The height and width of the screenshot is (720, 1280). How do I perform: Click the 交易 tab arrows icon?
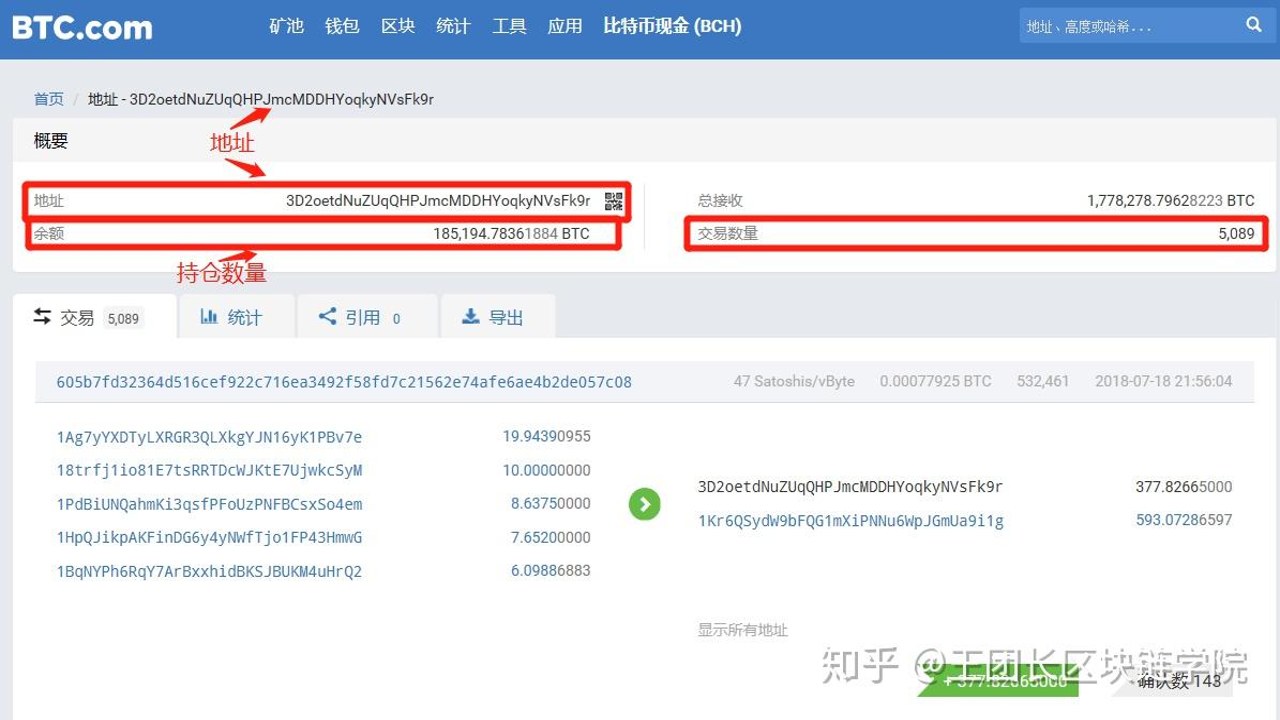[x=42, y=316]
